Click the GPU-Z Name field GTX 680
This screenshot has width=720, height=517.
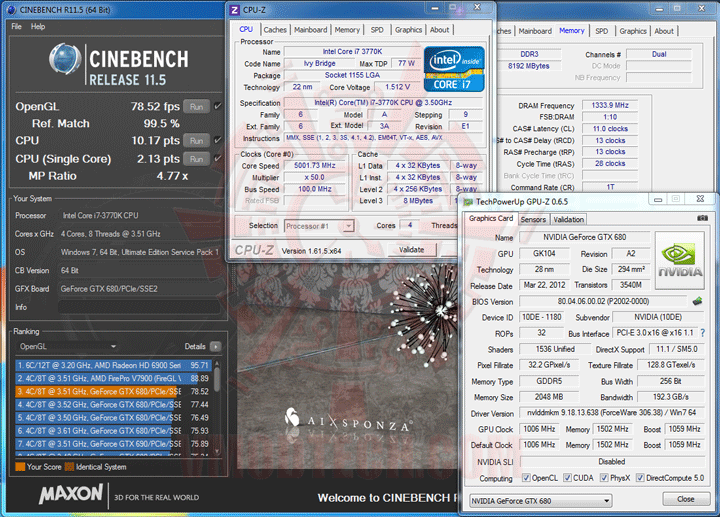point(585,237)
